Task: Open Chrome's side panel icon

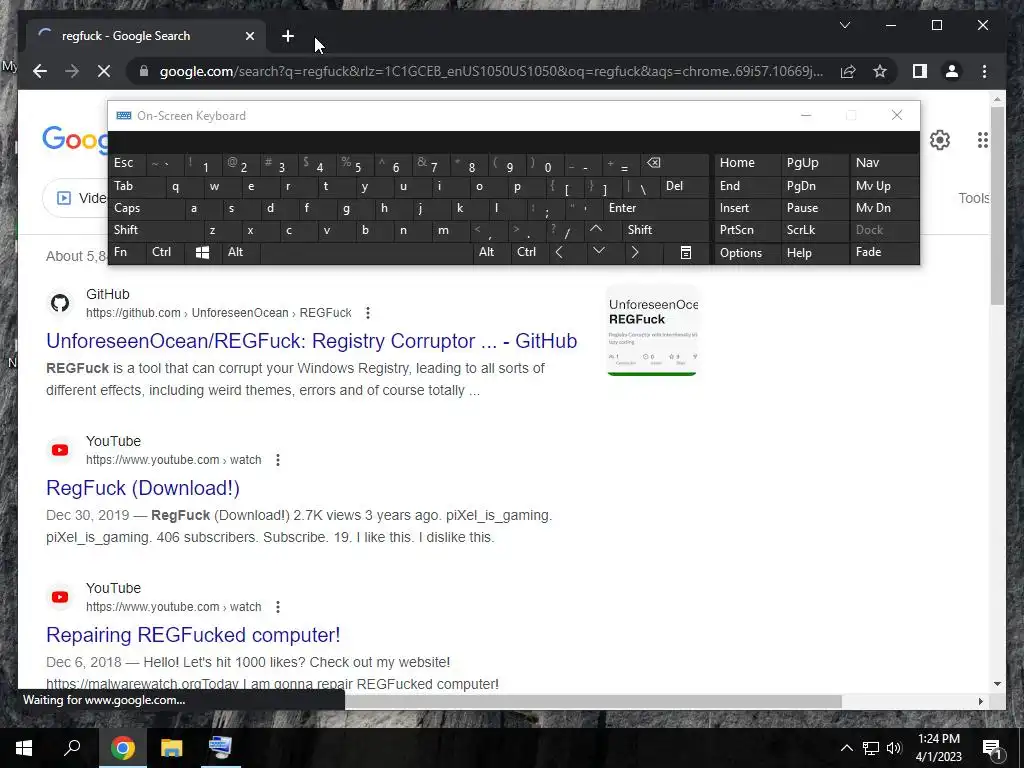Action: (920, 71)
